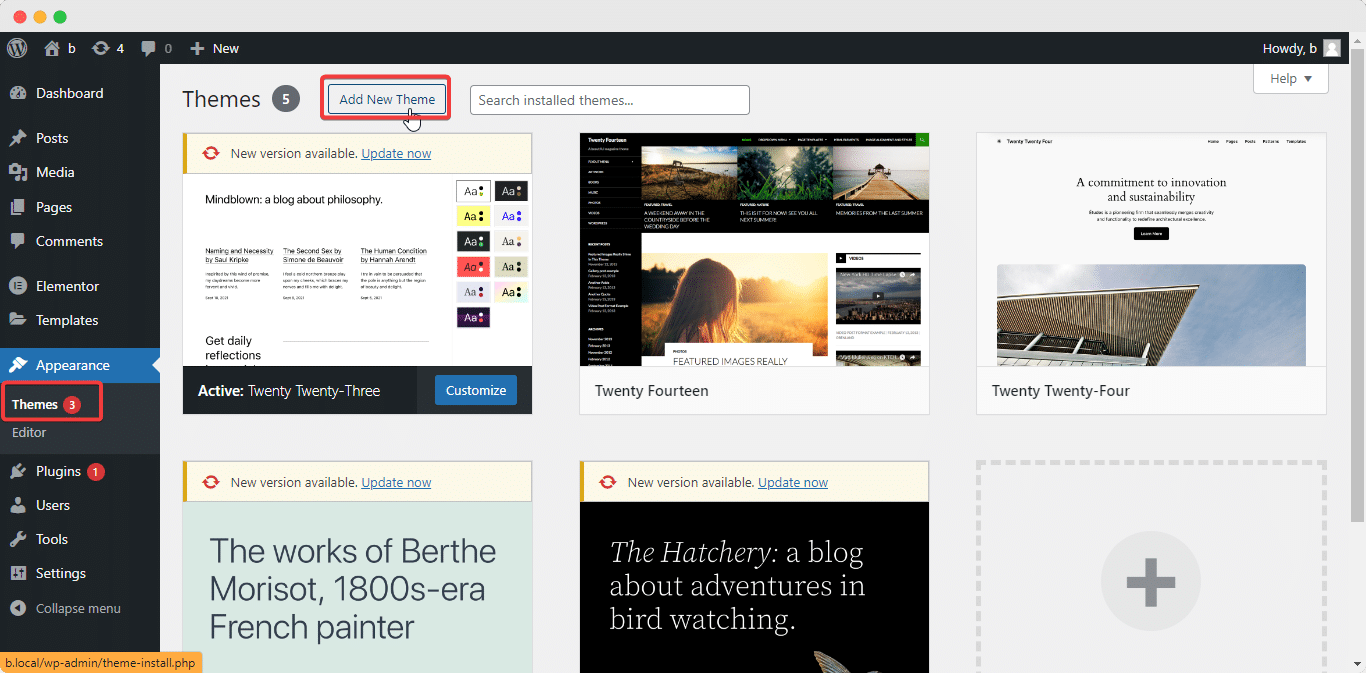Screen dimensions: 1366x673
Task: Click the Settings sliders icon
Action: pyautogui.click(x=18, y=573)
